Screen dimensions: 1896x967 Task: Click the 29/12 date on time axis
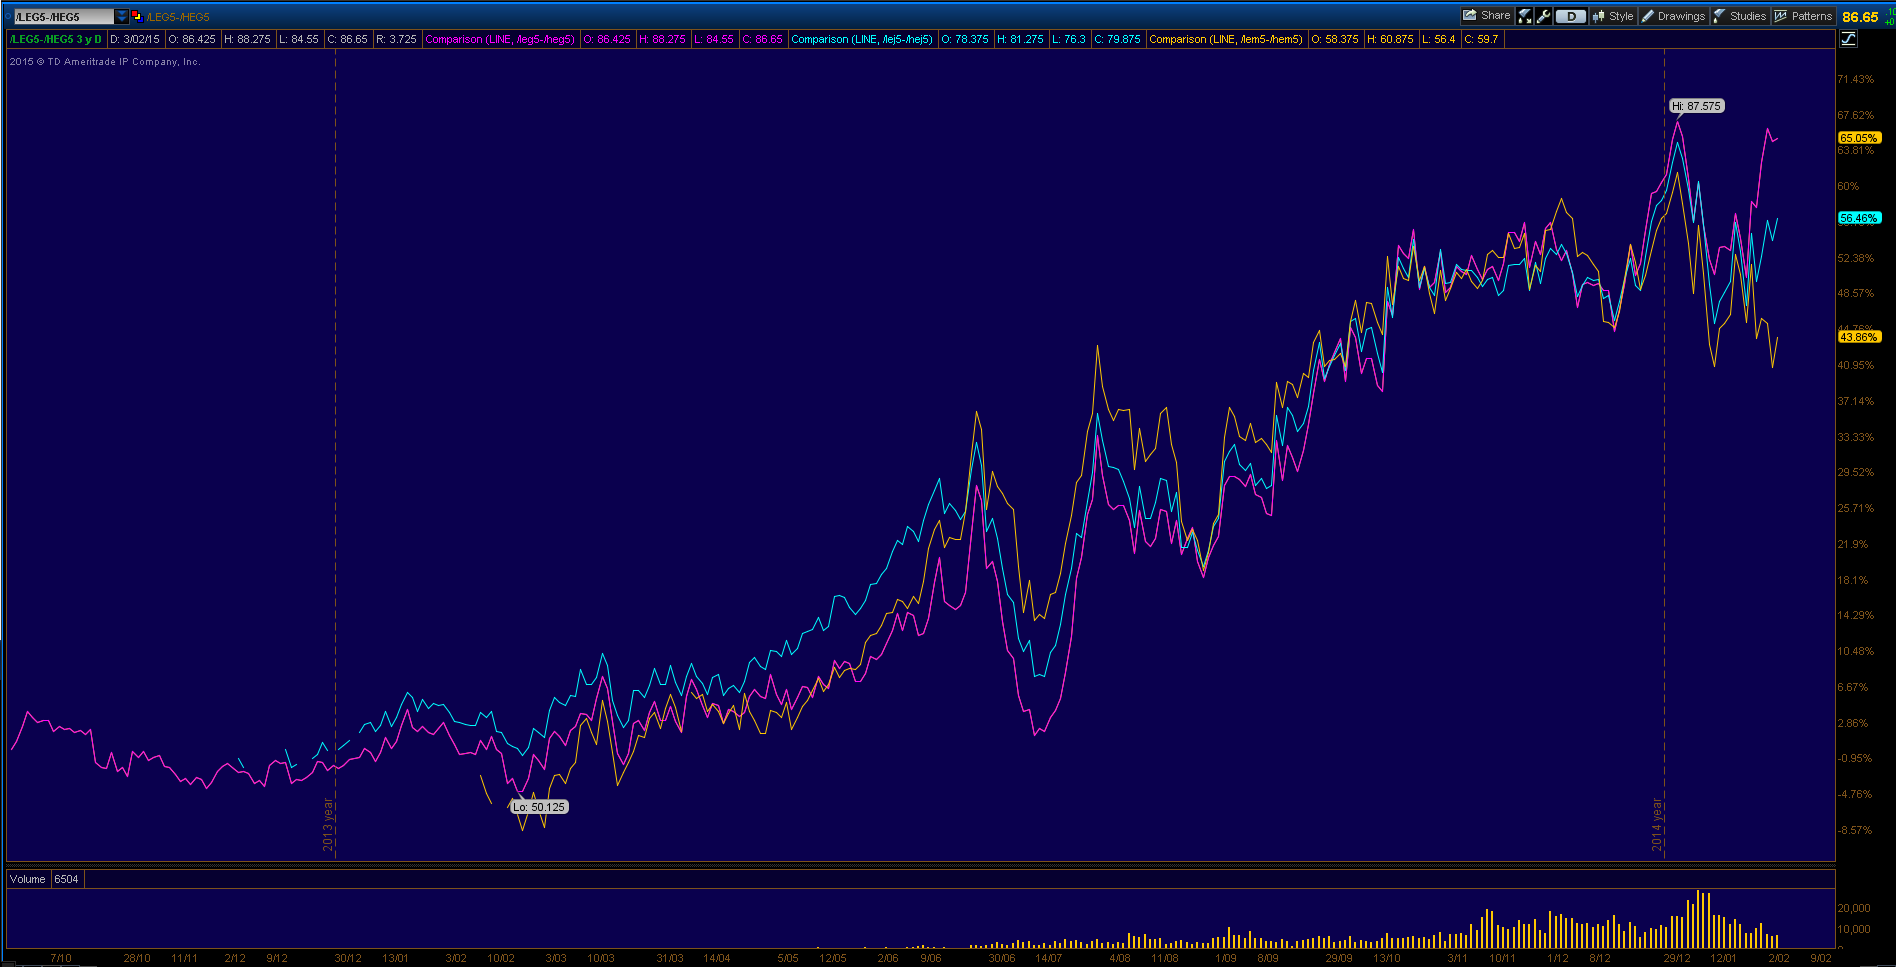pos(1677,958)
